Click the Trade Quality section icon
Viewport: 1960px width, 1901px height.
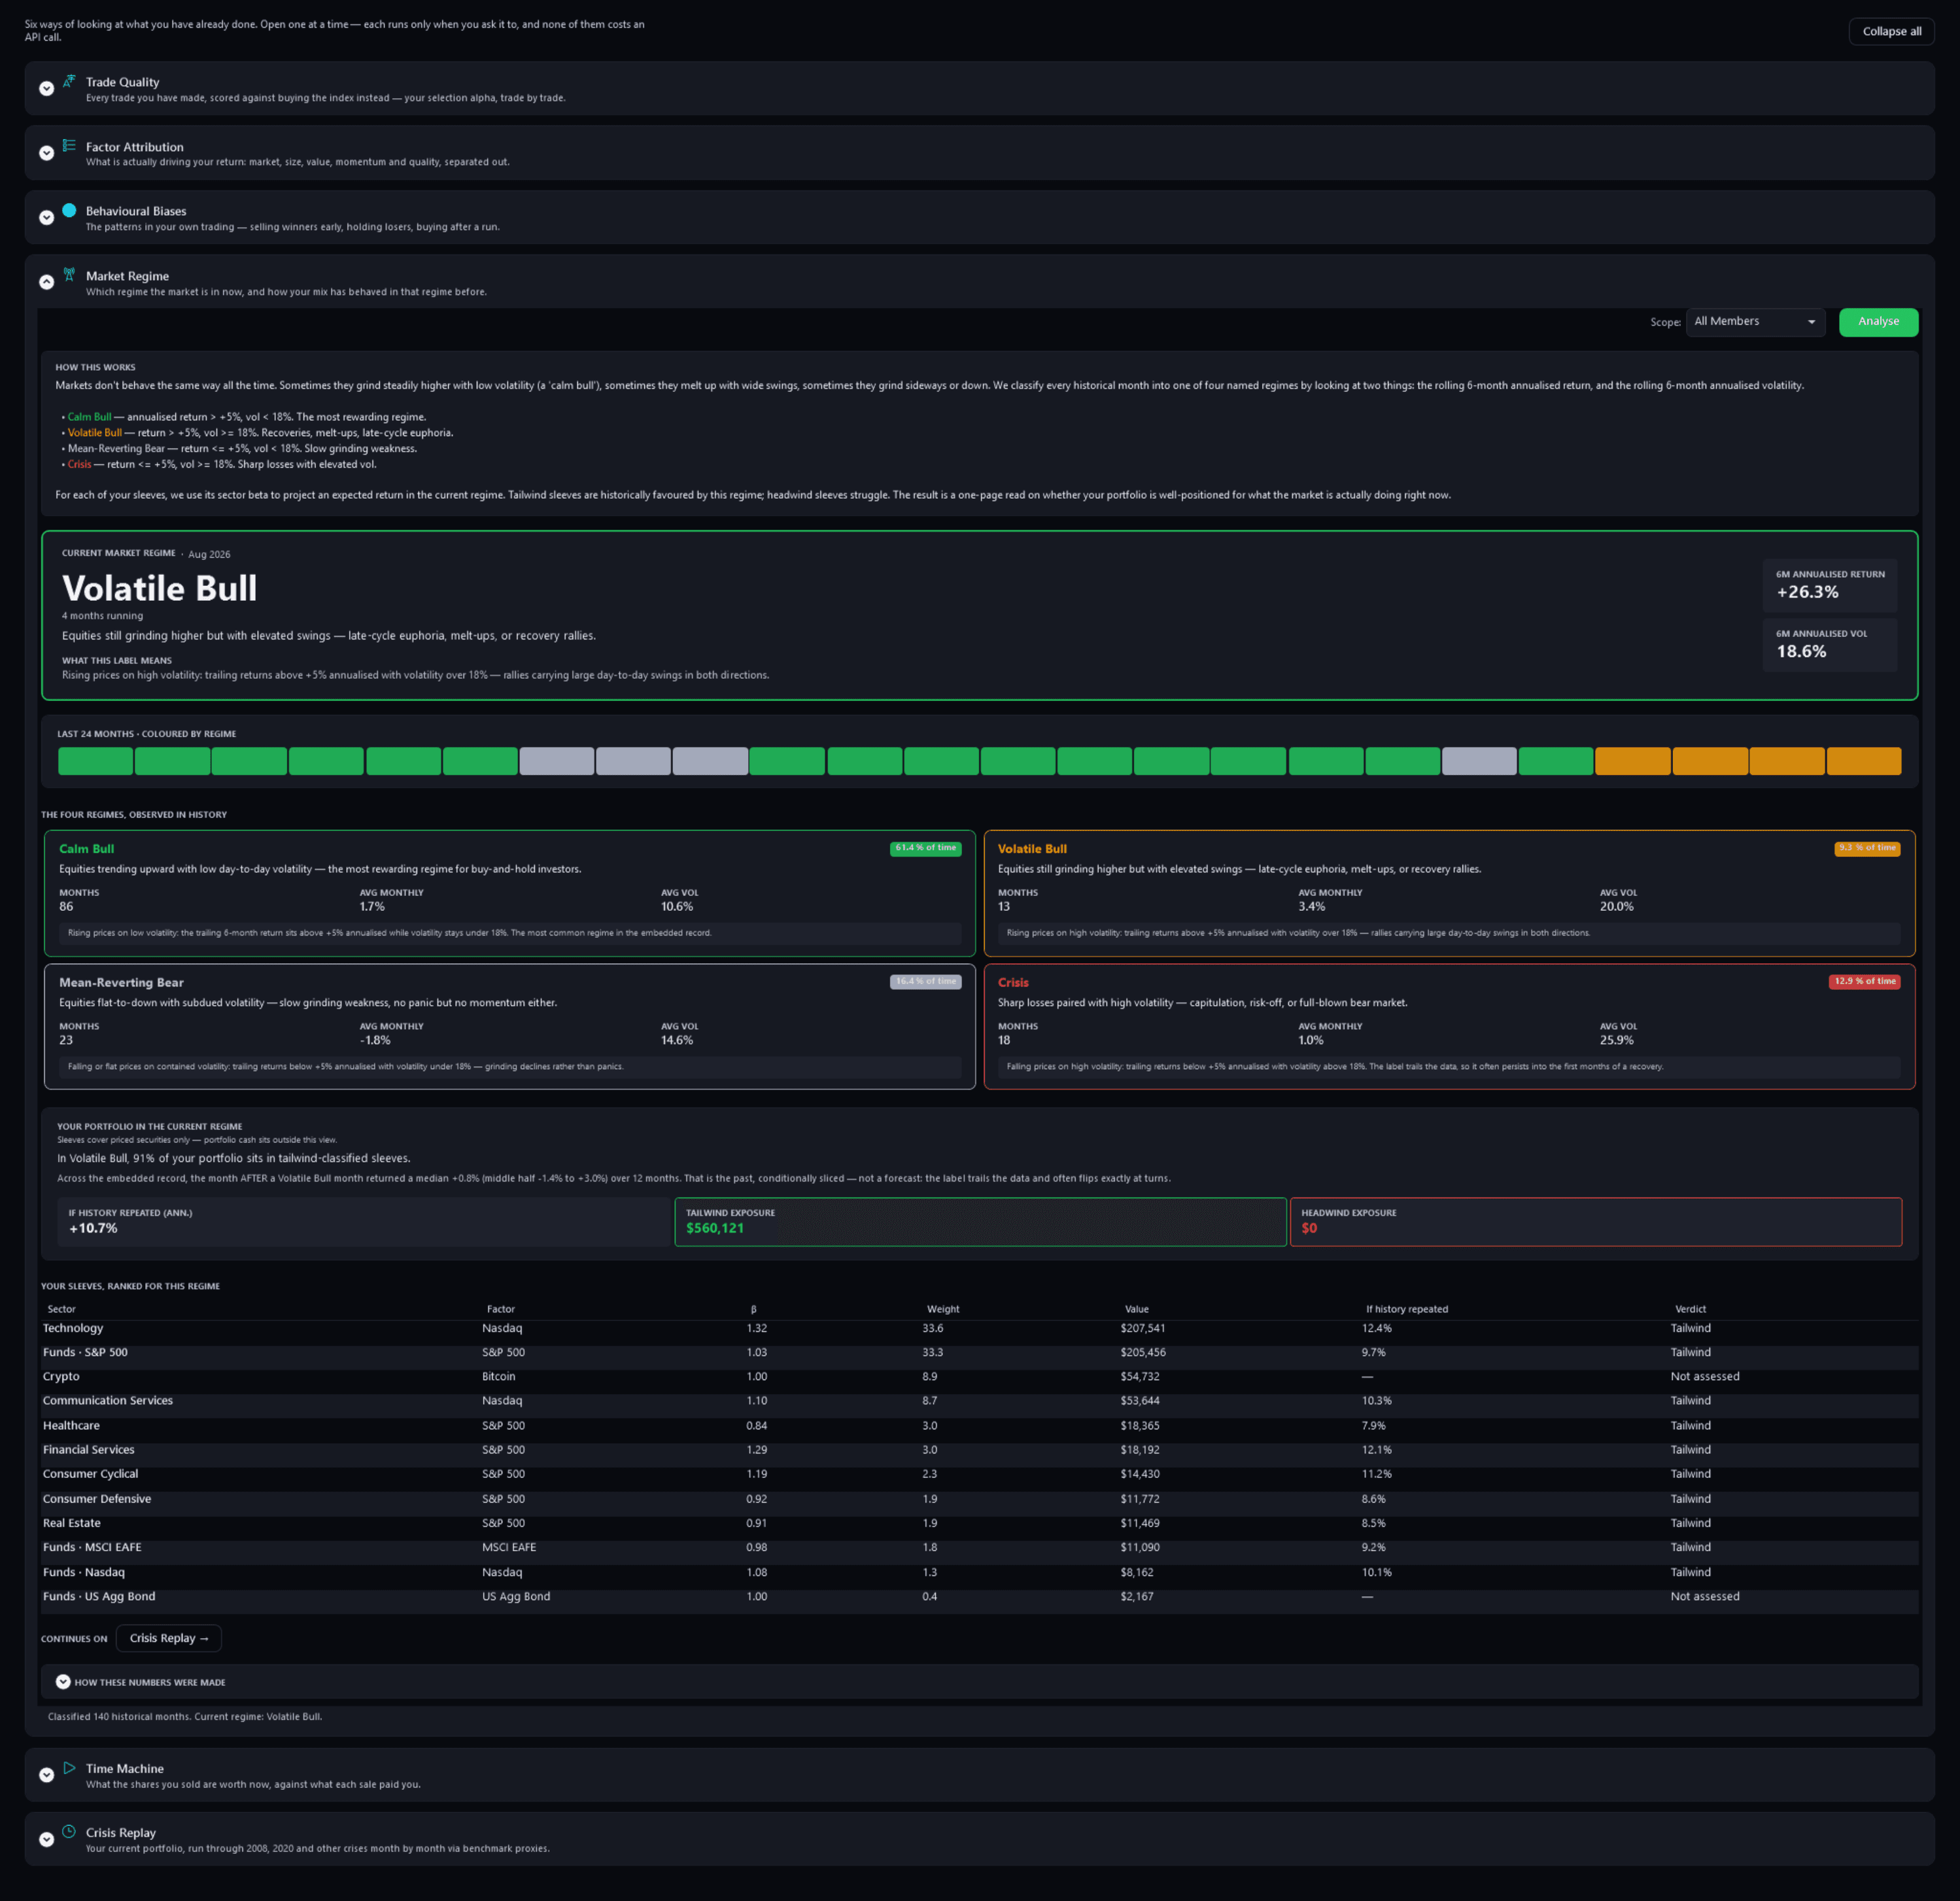69,81
